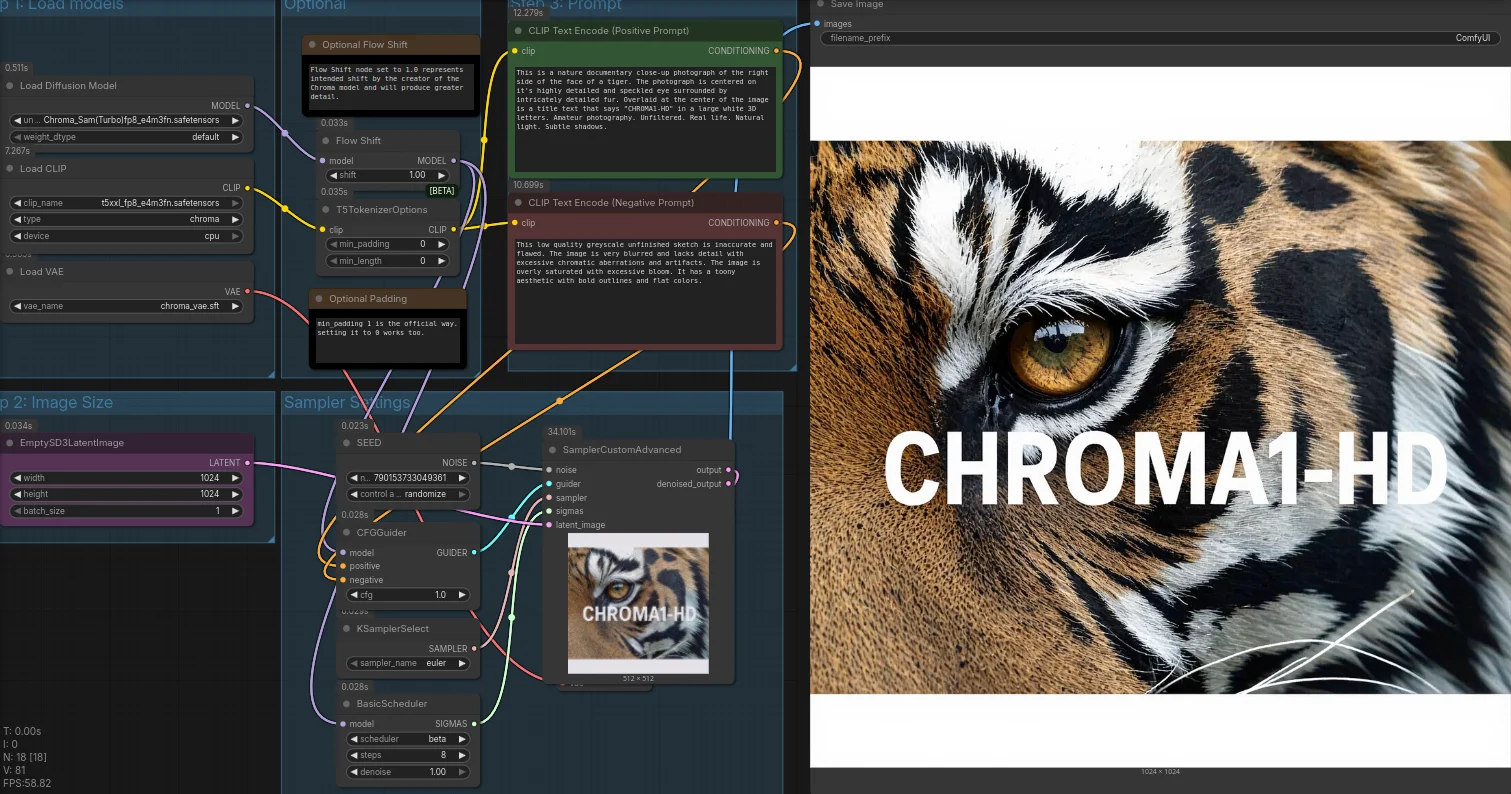This screenshot has width=1511, height=794.
Task: Open the device dropdown set to cpu
Action: [126, 236]
